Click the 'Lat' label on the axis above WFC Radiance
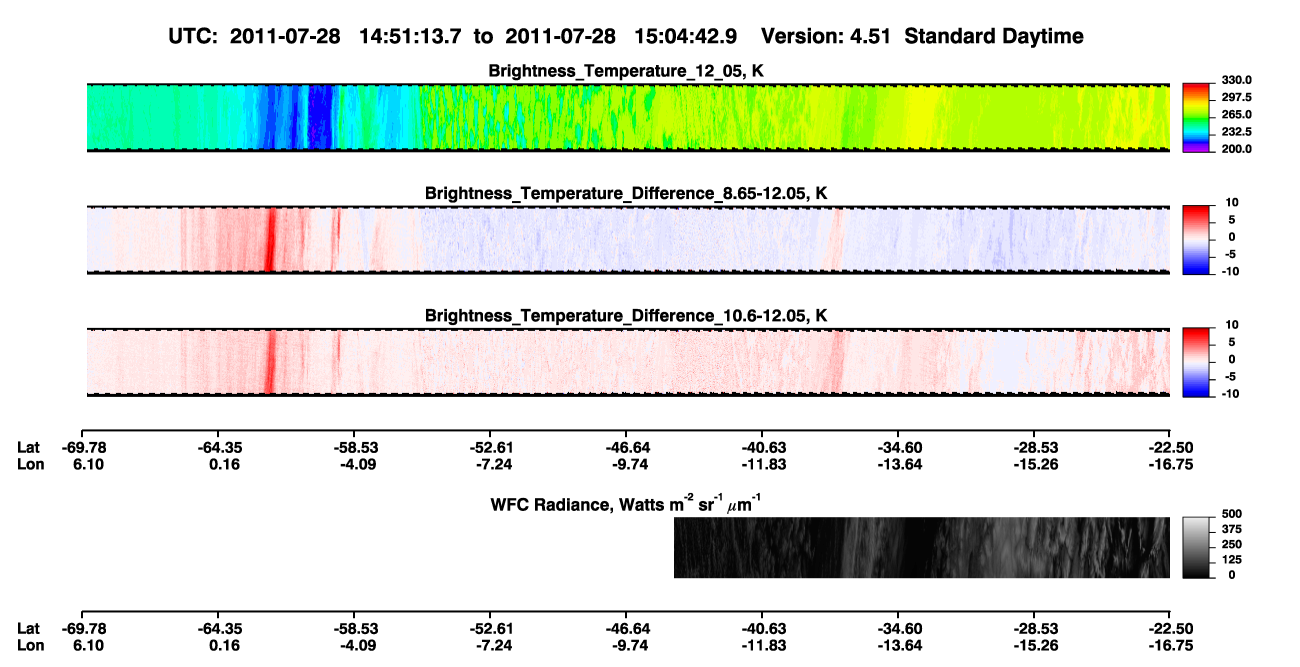This screenshot has width=1300, height=667. tap(28, 448)
